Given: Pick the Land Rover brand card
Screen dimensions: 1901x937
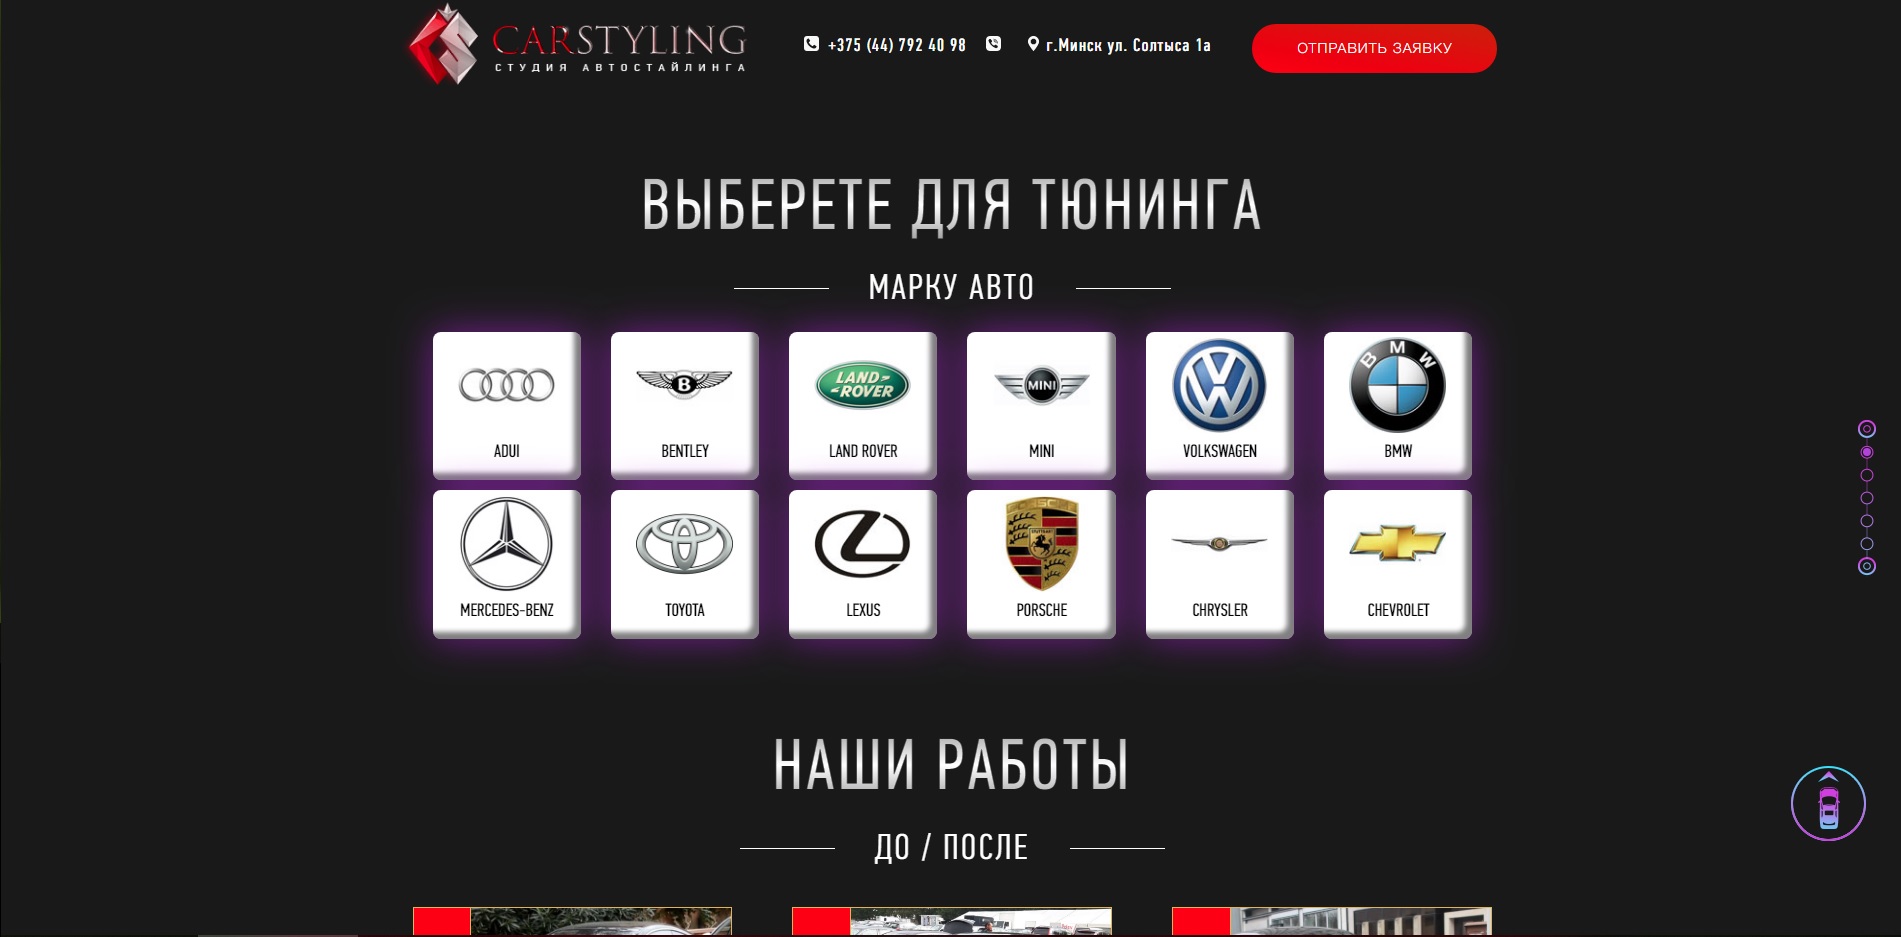Looking at the screenshot, I should click(863, 405).
